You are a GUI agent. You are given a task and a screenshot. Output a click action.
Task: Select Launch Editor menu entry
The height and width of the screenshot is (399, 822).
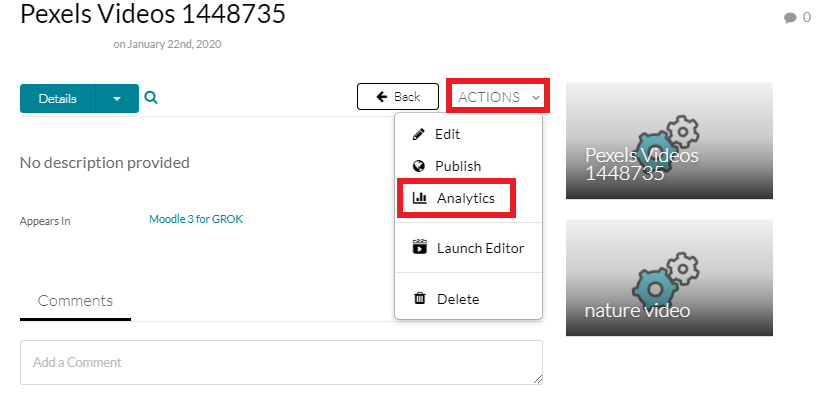[x=468, y=247]
